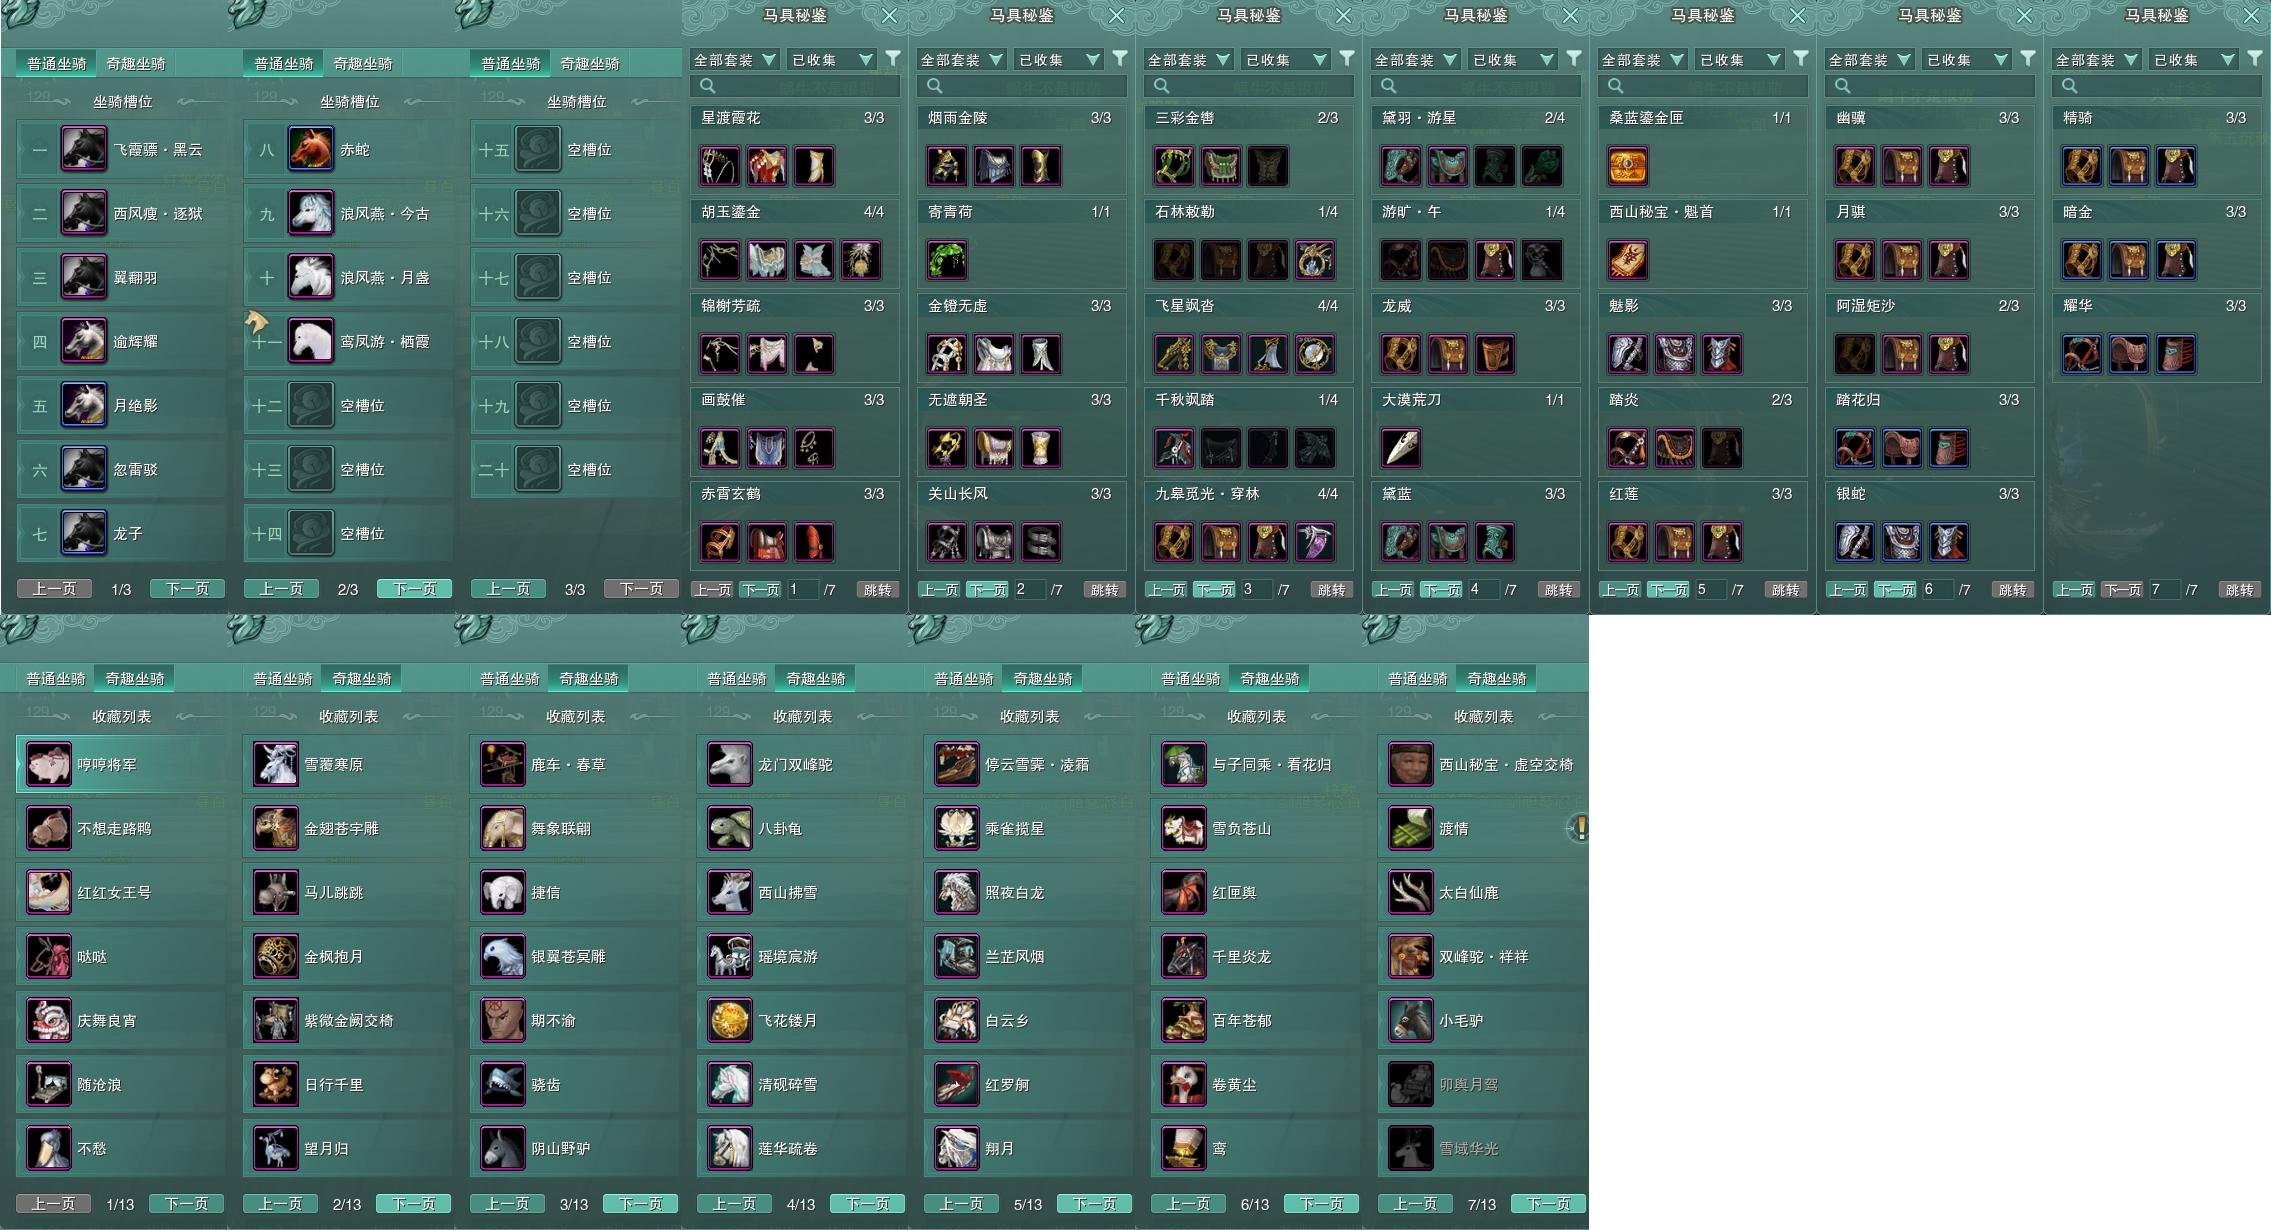
Task: Choose the 太白仙鹿 antler icon
Action: coord(1411,892)
